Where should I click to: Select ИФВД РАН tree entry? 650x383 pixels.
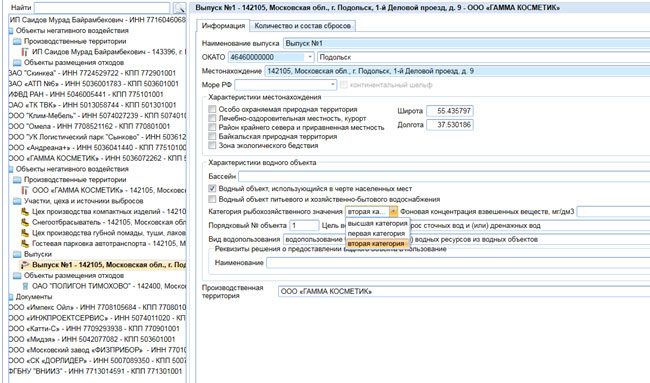pos(86,95)
